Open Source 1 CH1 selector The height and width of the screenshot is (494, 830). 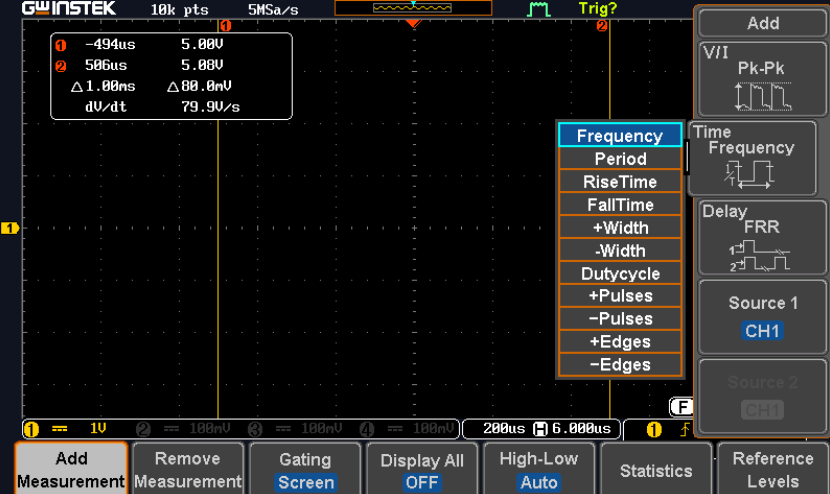click(761, 318)
